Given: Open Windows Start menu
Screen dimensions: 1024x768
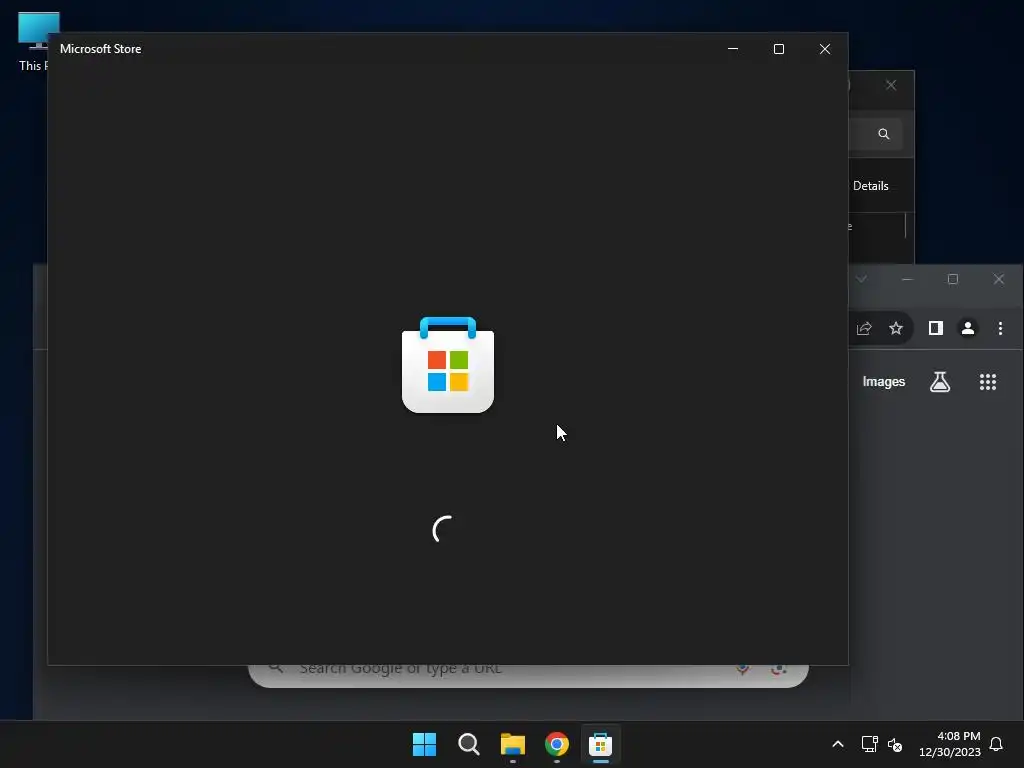Looking at the screenshot, I should [x=424, y=744].
